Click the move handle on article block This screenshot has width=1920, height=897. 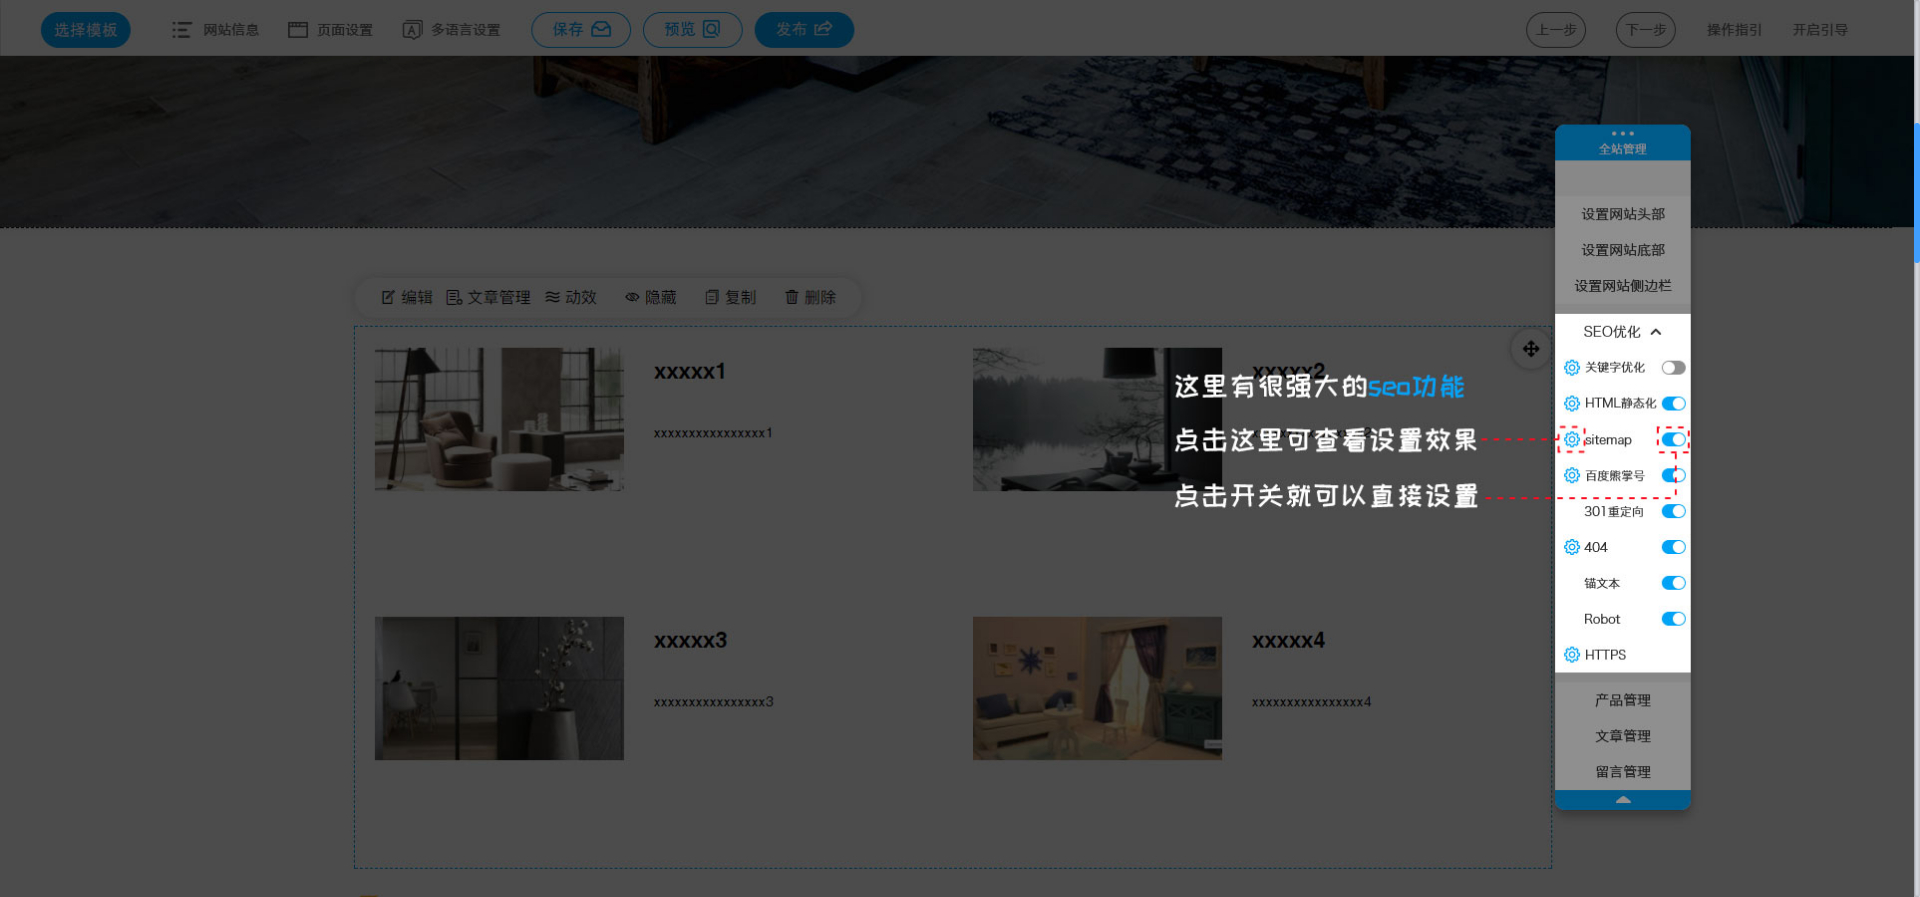pyautogui.click(x=1530, y=349)
